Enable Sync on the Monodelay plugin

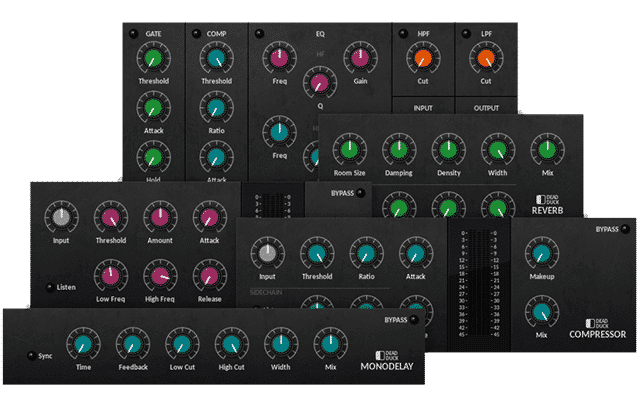(x=31, y=356)
